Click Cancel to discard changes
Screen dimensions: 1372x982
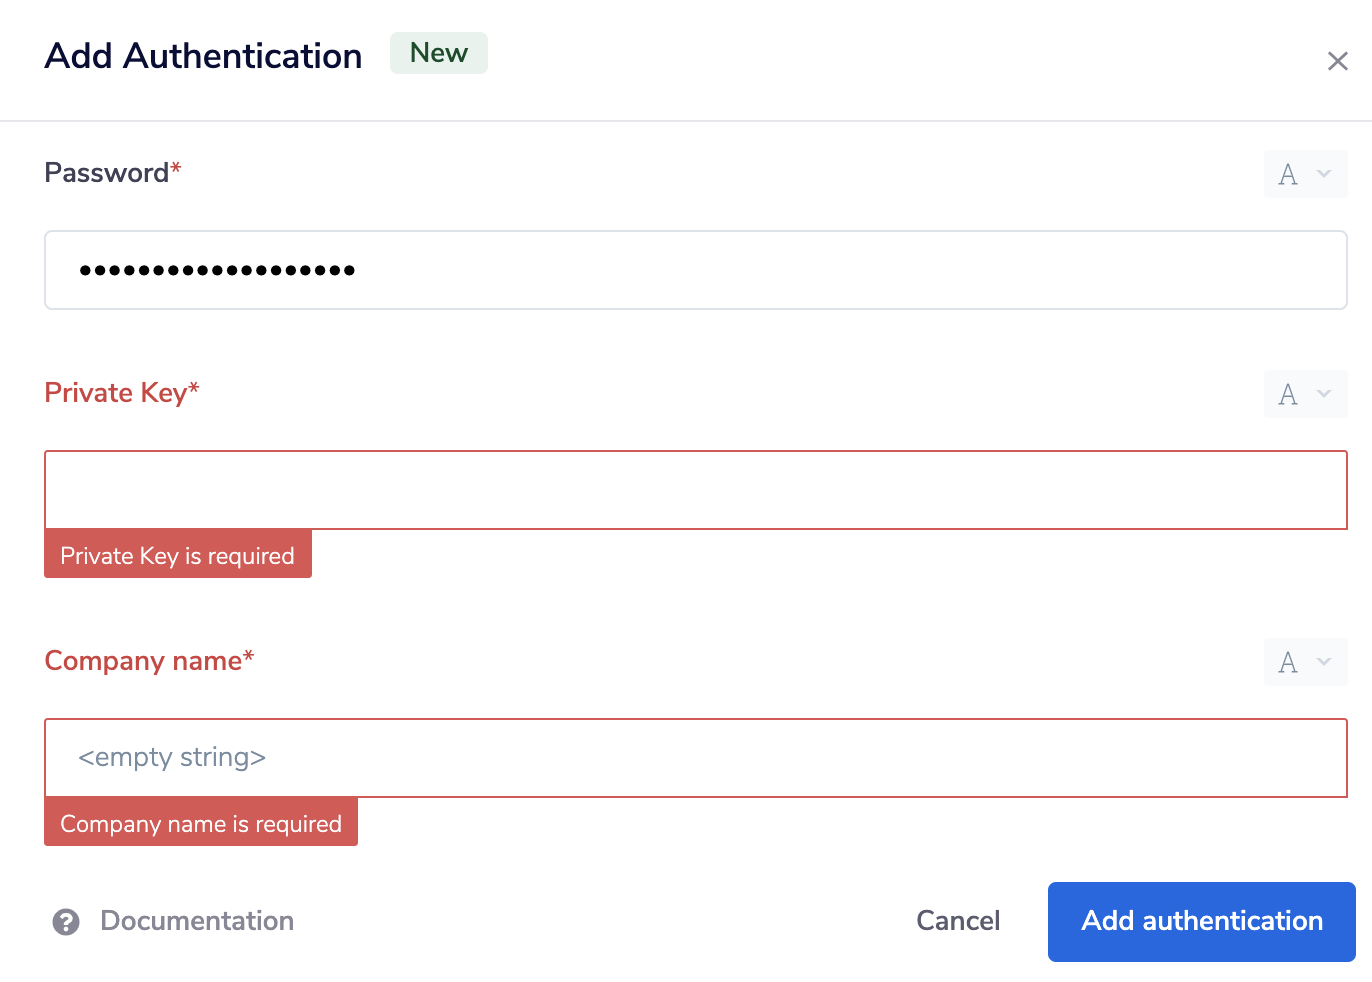click(957, 921)
